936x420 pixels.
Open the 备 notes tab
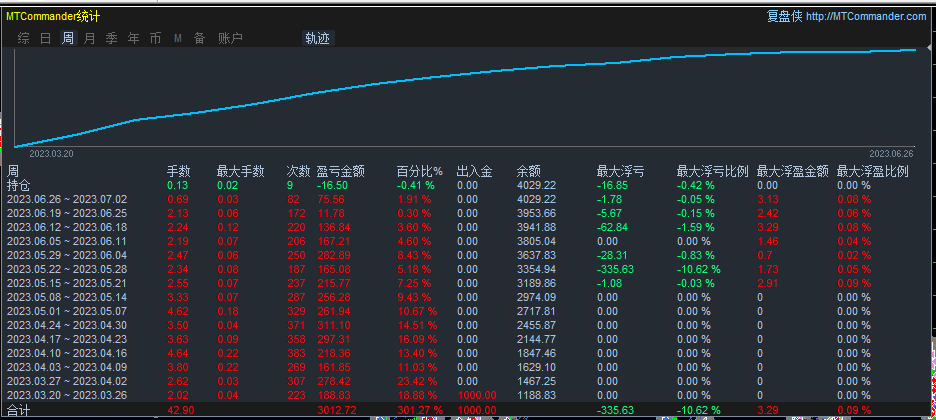click(x=199, y=39)
